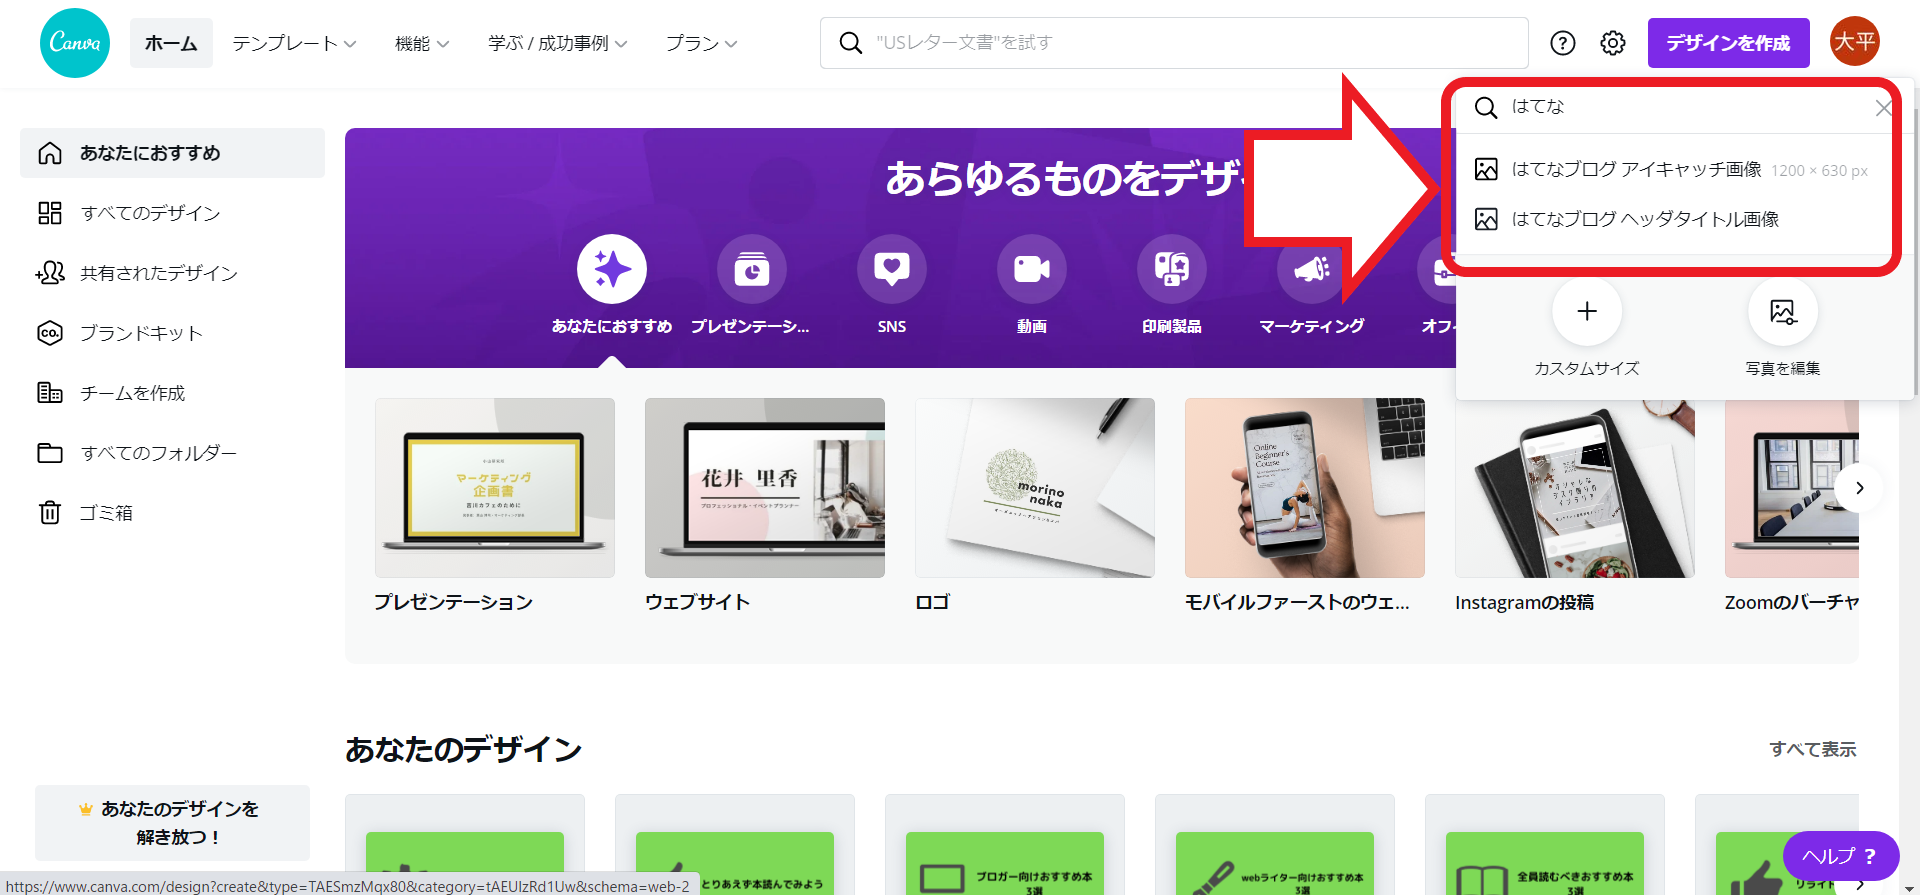Select the SNS heart category icon
This screenshot has width=1920, height=895.
pos(892,269)
